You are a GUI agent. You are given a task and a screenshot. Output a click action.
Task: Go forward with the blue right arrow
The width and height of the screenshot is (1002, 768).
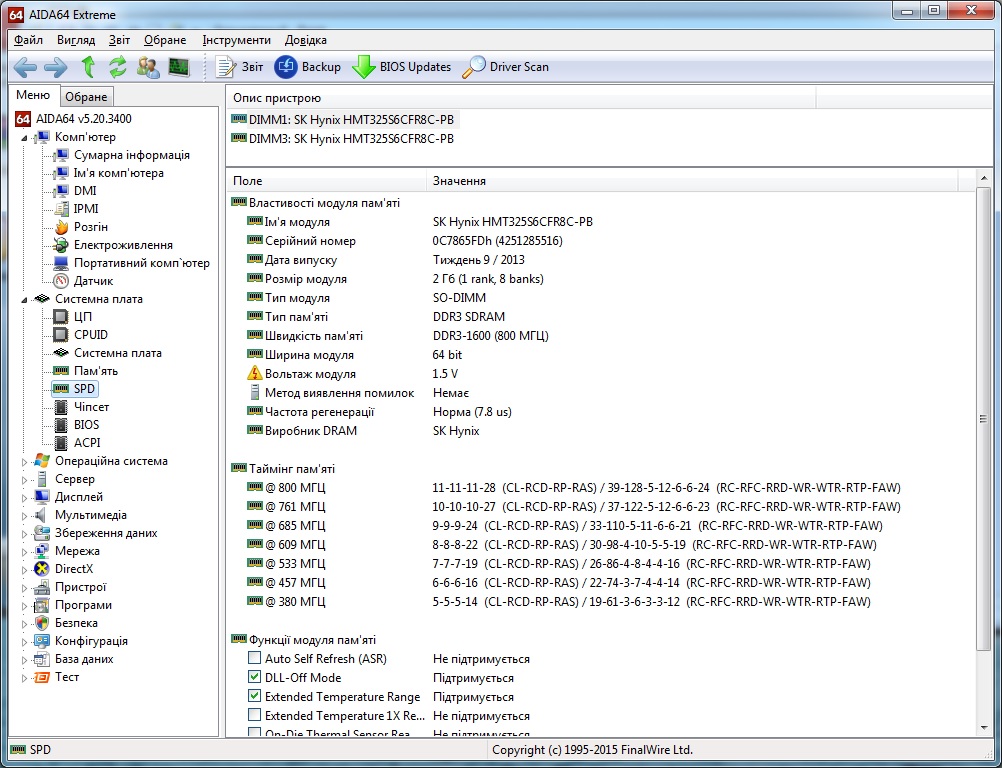coord(56,67)
